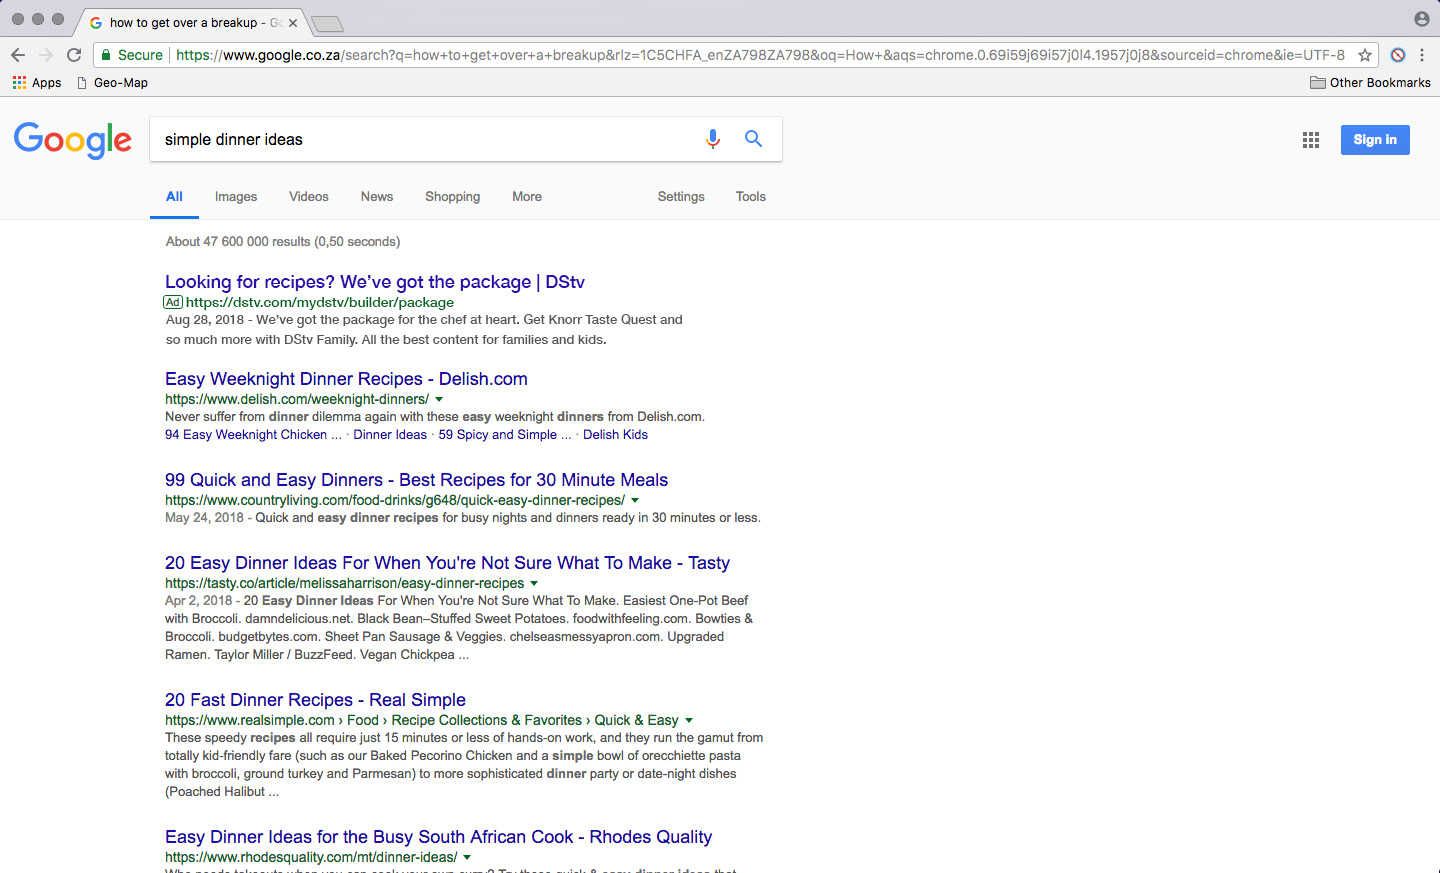Click the green Secure padlock indicator

[132, 55]
